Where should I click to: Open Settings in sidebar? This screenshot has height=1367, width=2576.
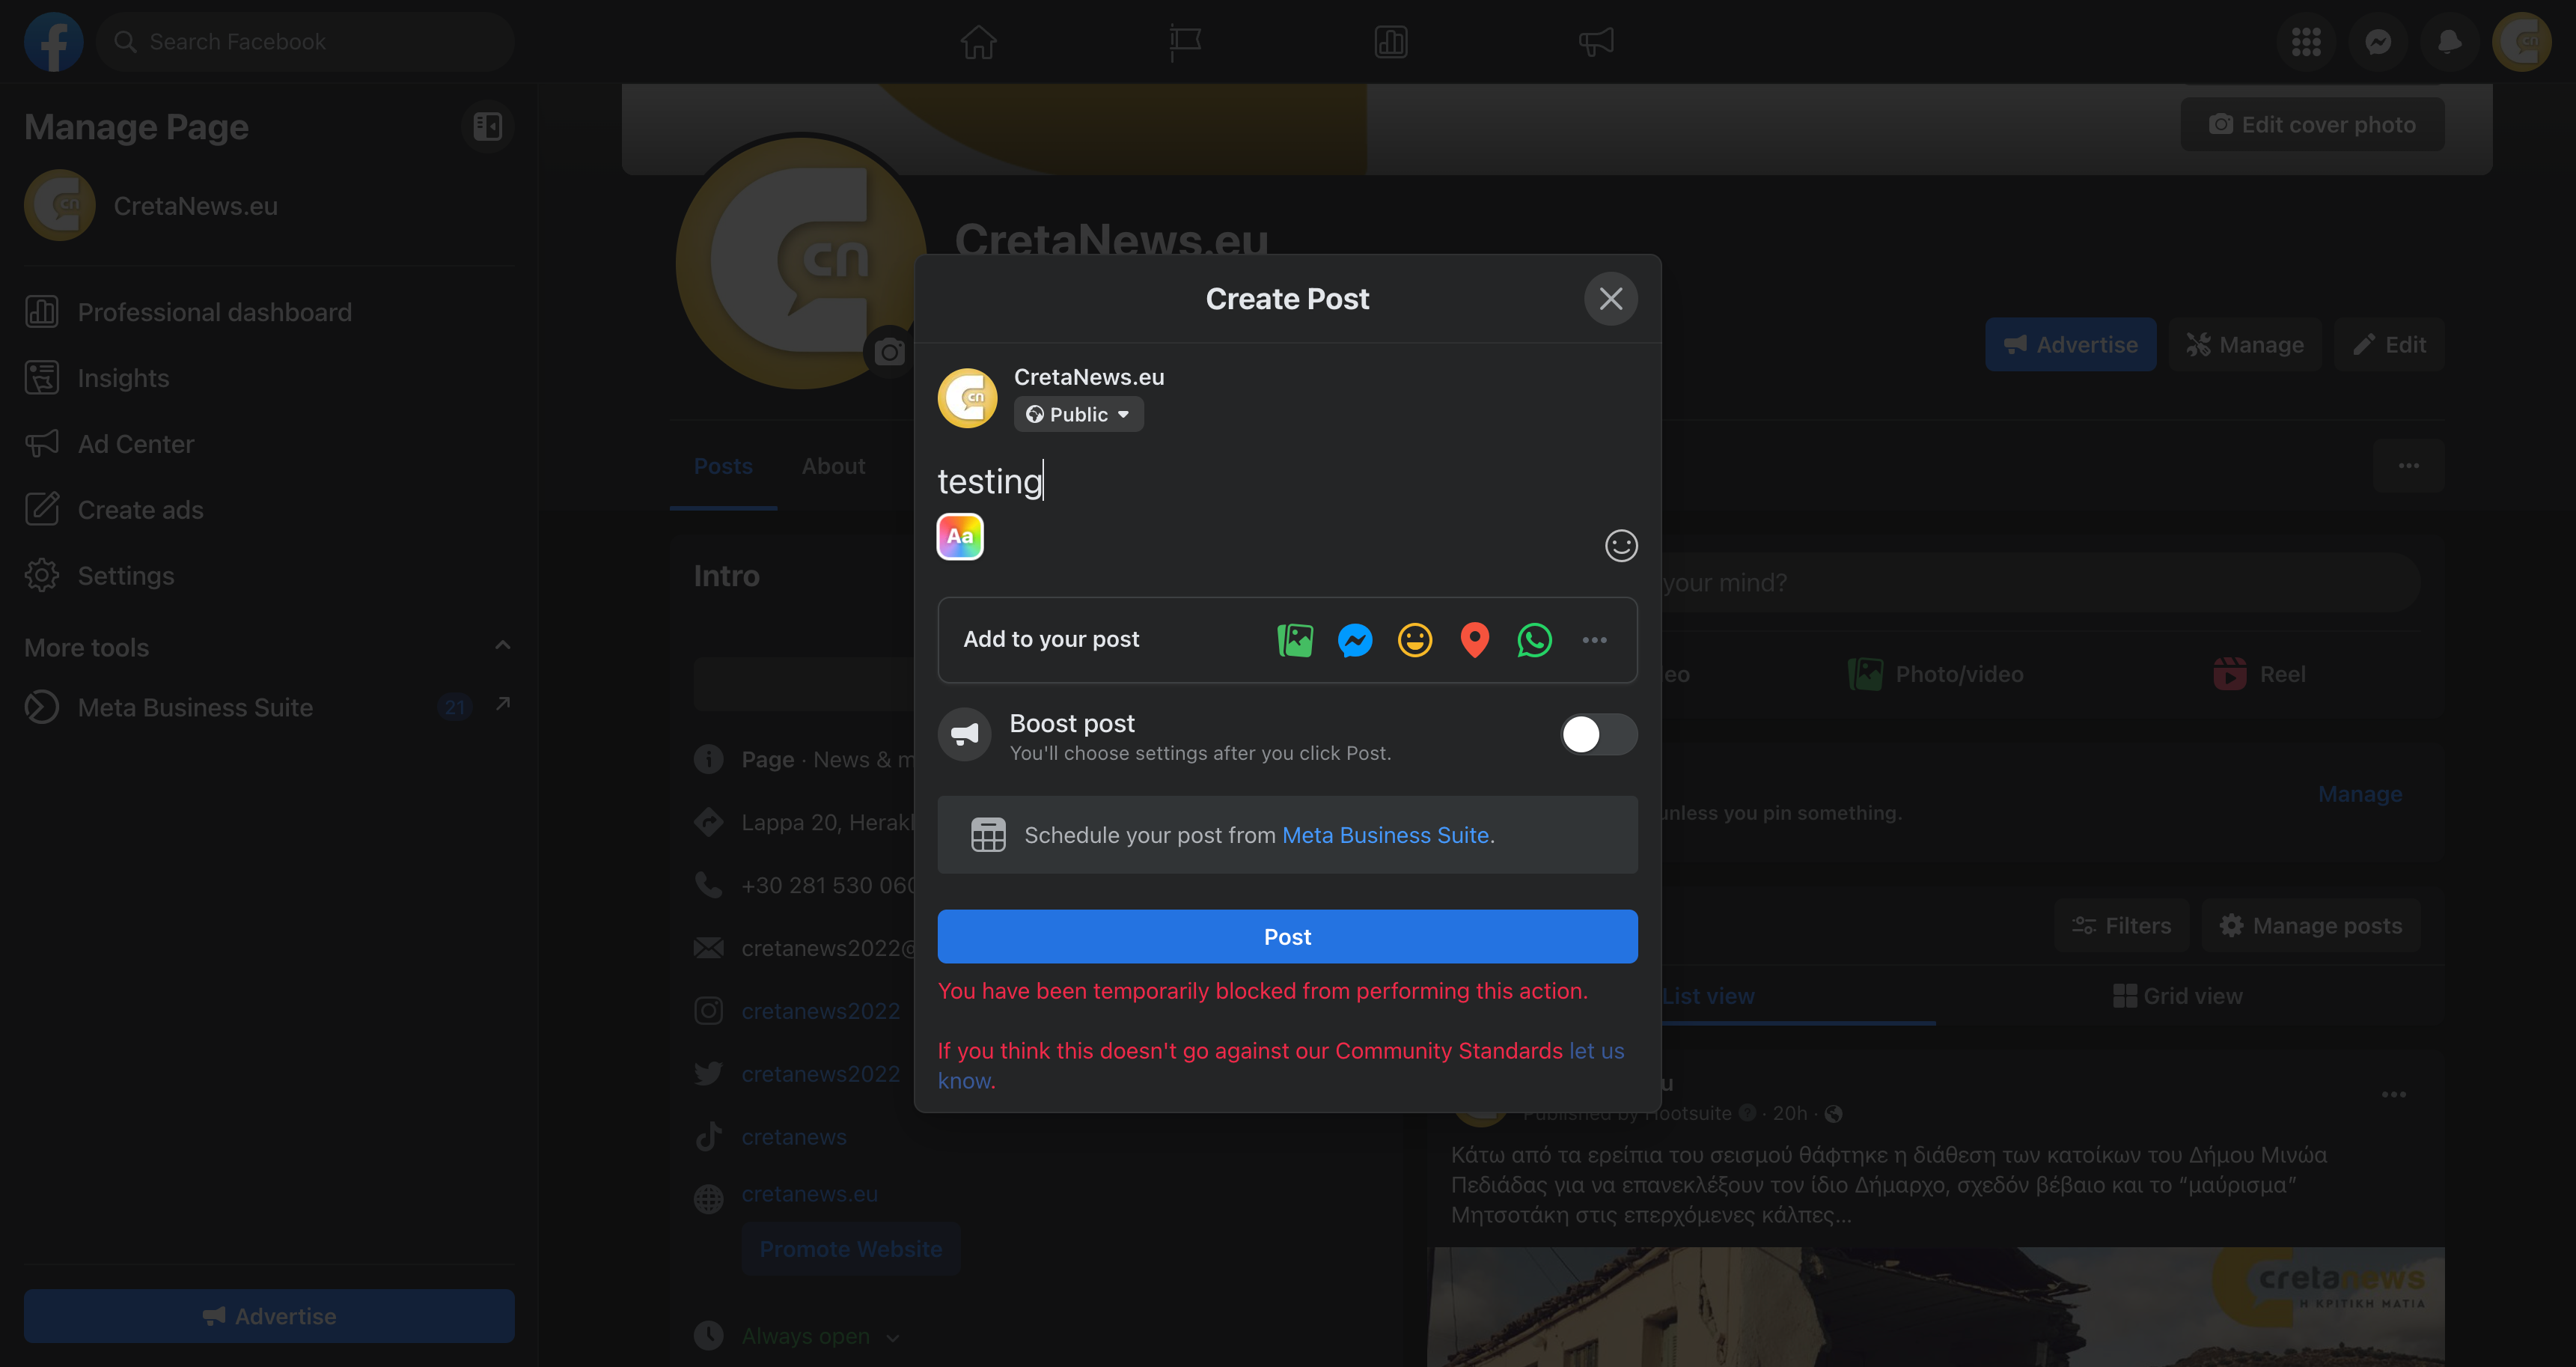pyautogui.click(x=269, y=576)
